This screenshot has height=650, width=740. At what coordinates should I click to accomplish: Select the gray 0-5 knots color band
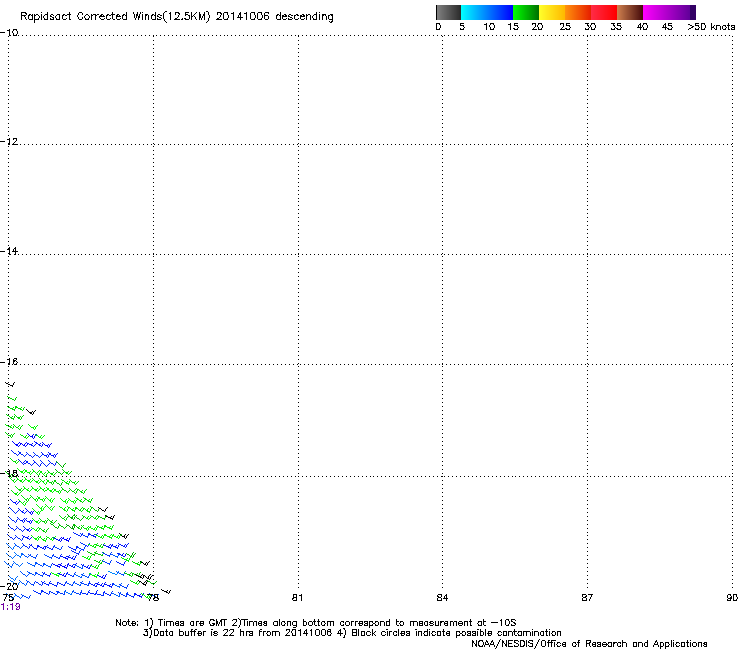click(x=448, y=12)
